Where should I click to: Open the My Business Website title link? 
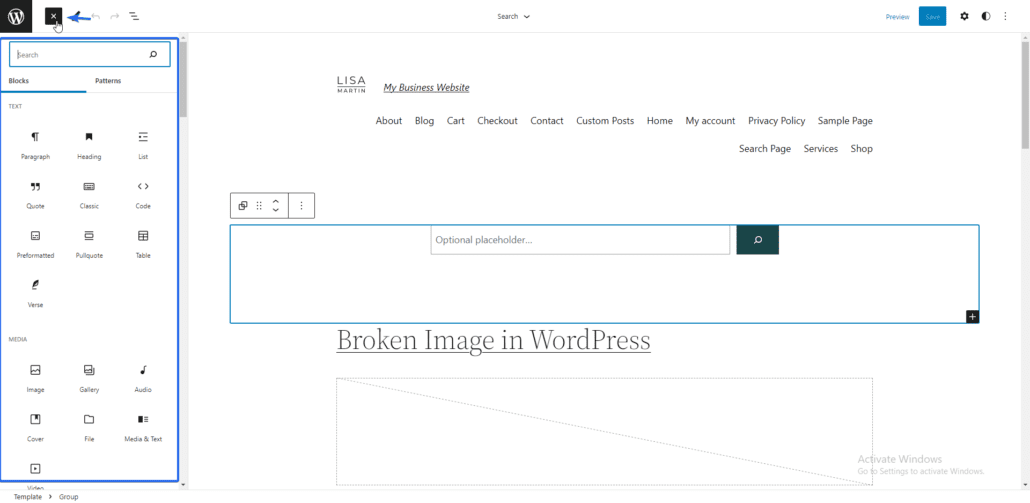[x=426, y=87]
